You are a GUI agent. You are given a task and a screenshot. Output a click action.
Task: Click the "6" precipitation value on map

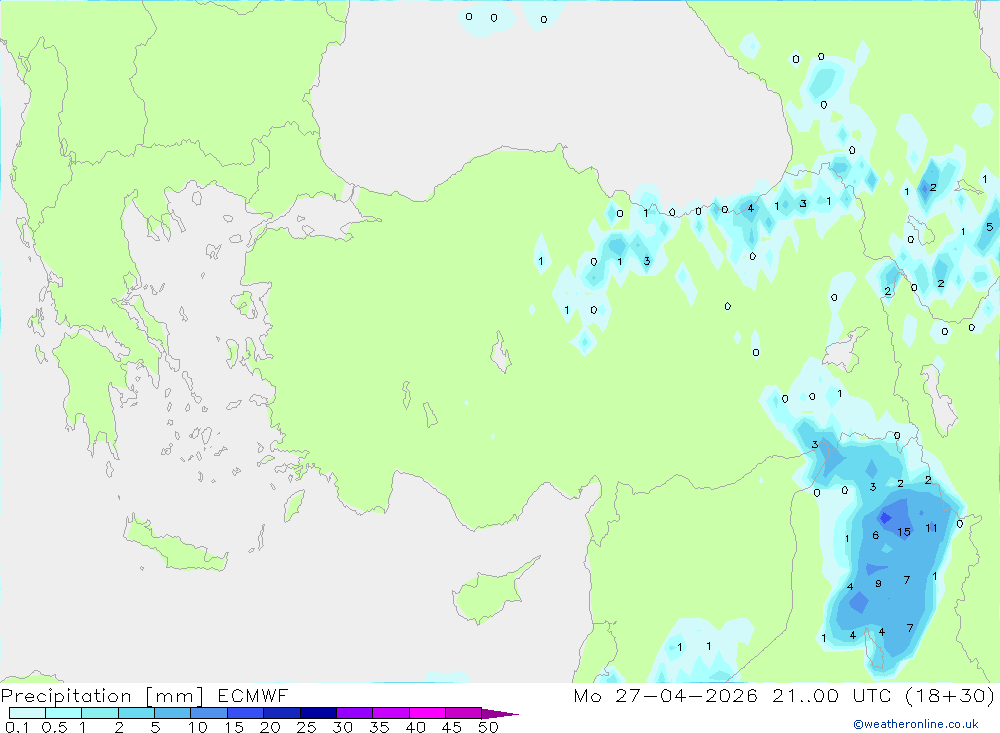point(876,535)
